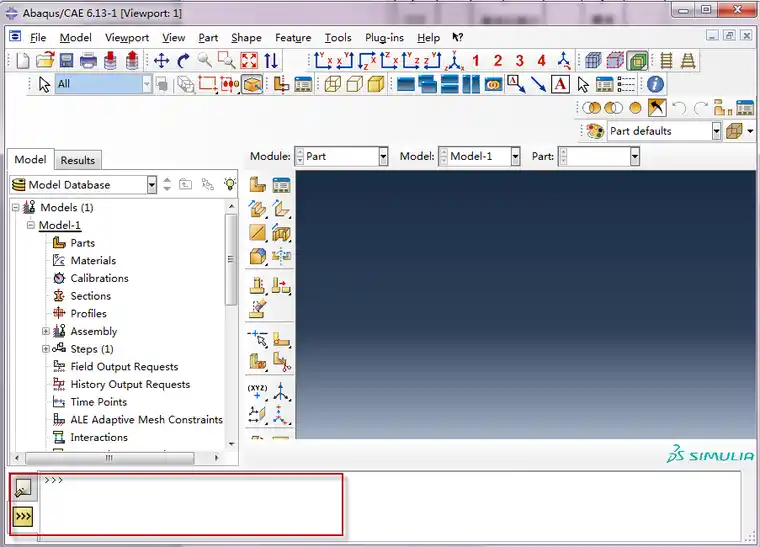
Task: Click the context help arrow icon
Action: coord(458,37)
